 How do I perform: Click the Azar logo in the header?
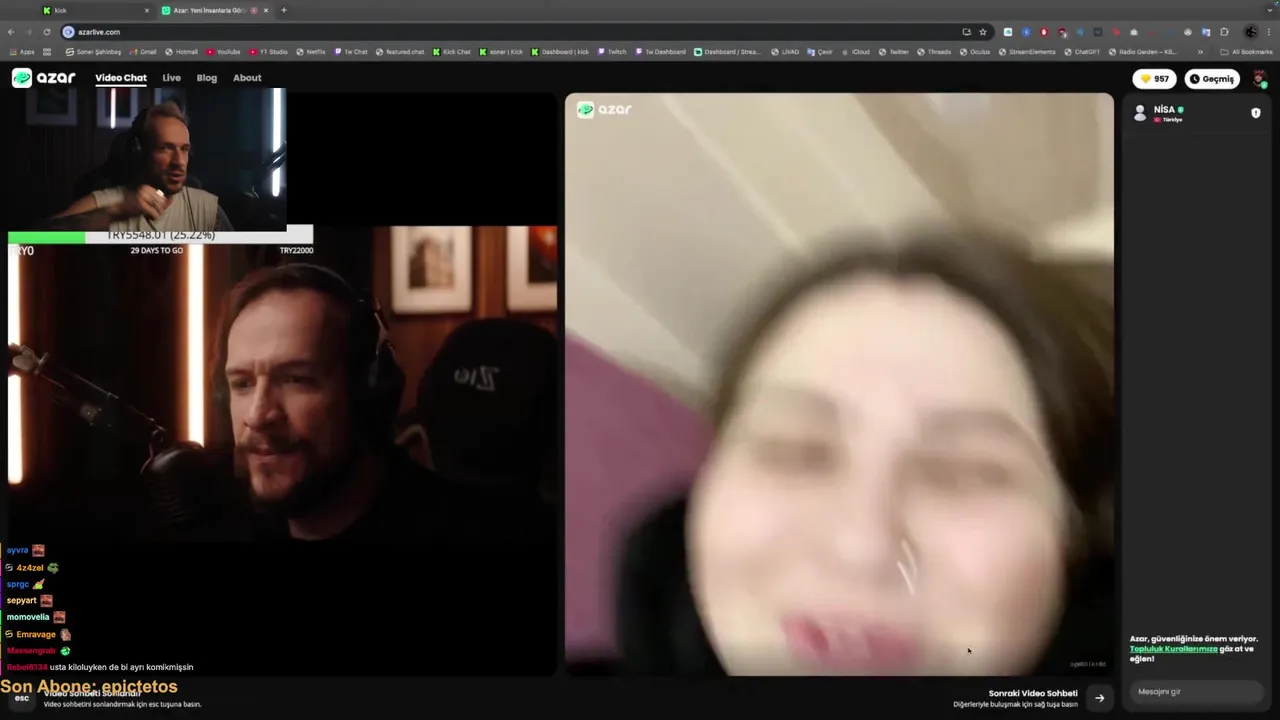[x=43, y=78]
